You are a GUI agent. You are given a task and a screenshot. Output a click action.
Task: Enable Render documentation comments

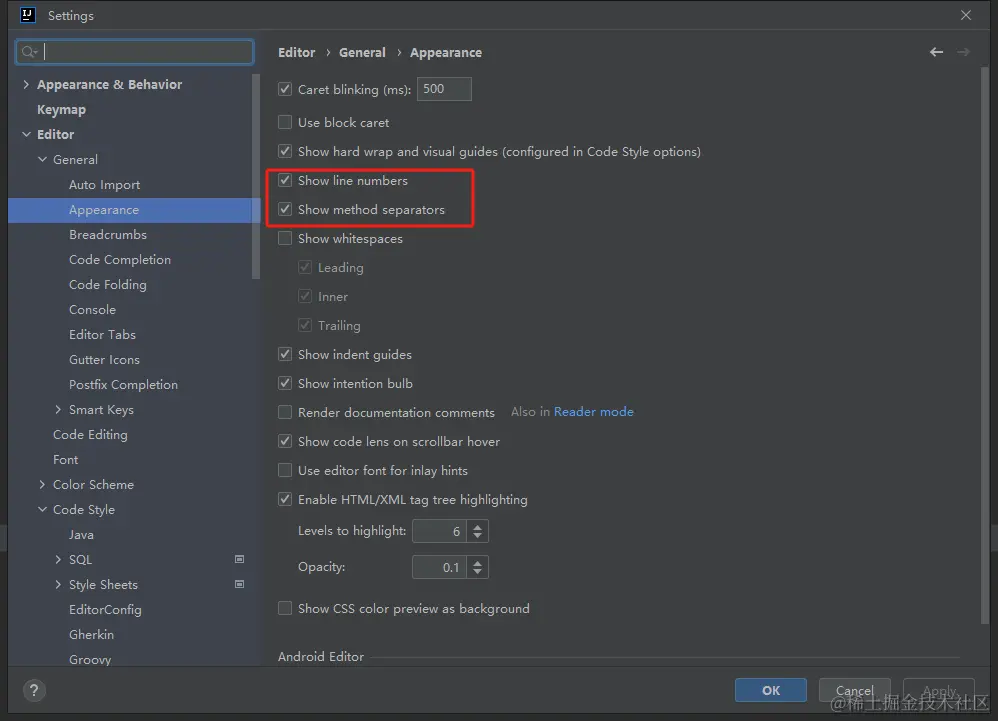pyautogui.click(x=285, y=412)
